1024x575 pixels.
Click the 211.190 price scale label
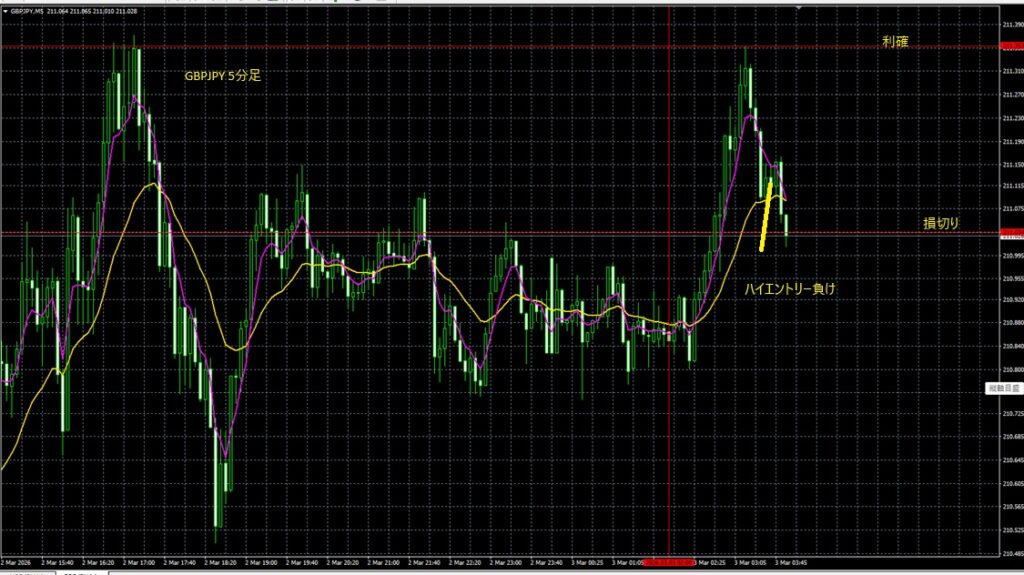(1012, 141)
